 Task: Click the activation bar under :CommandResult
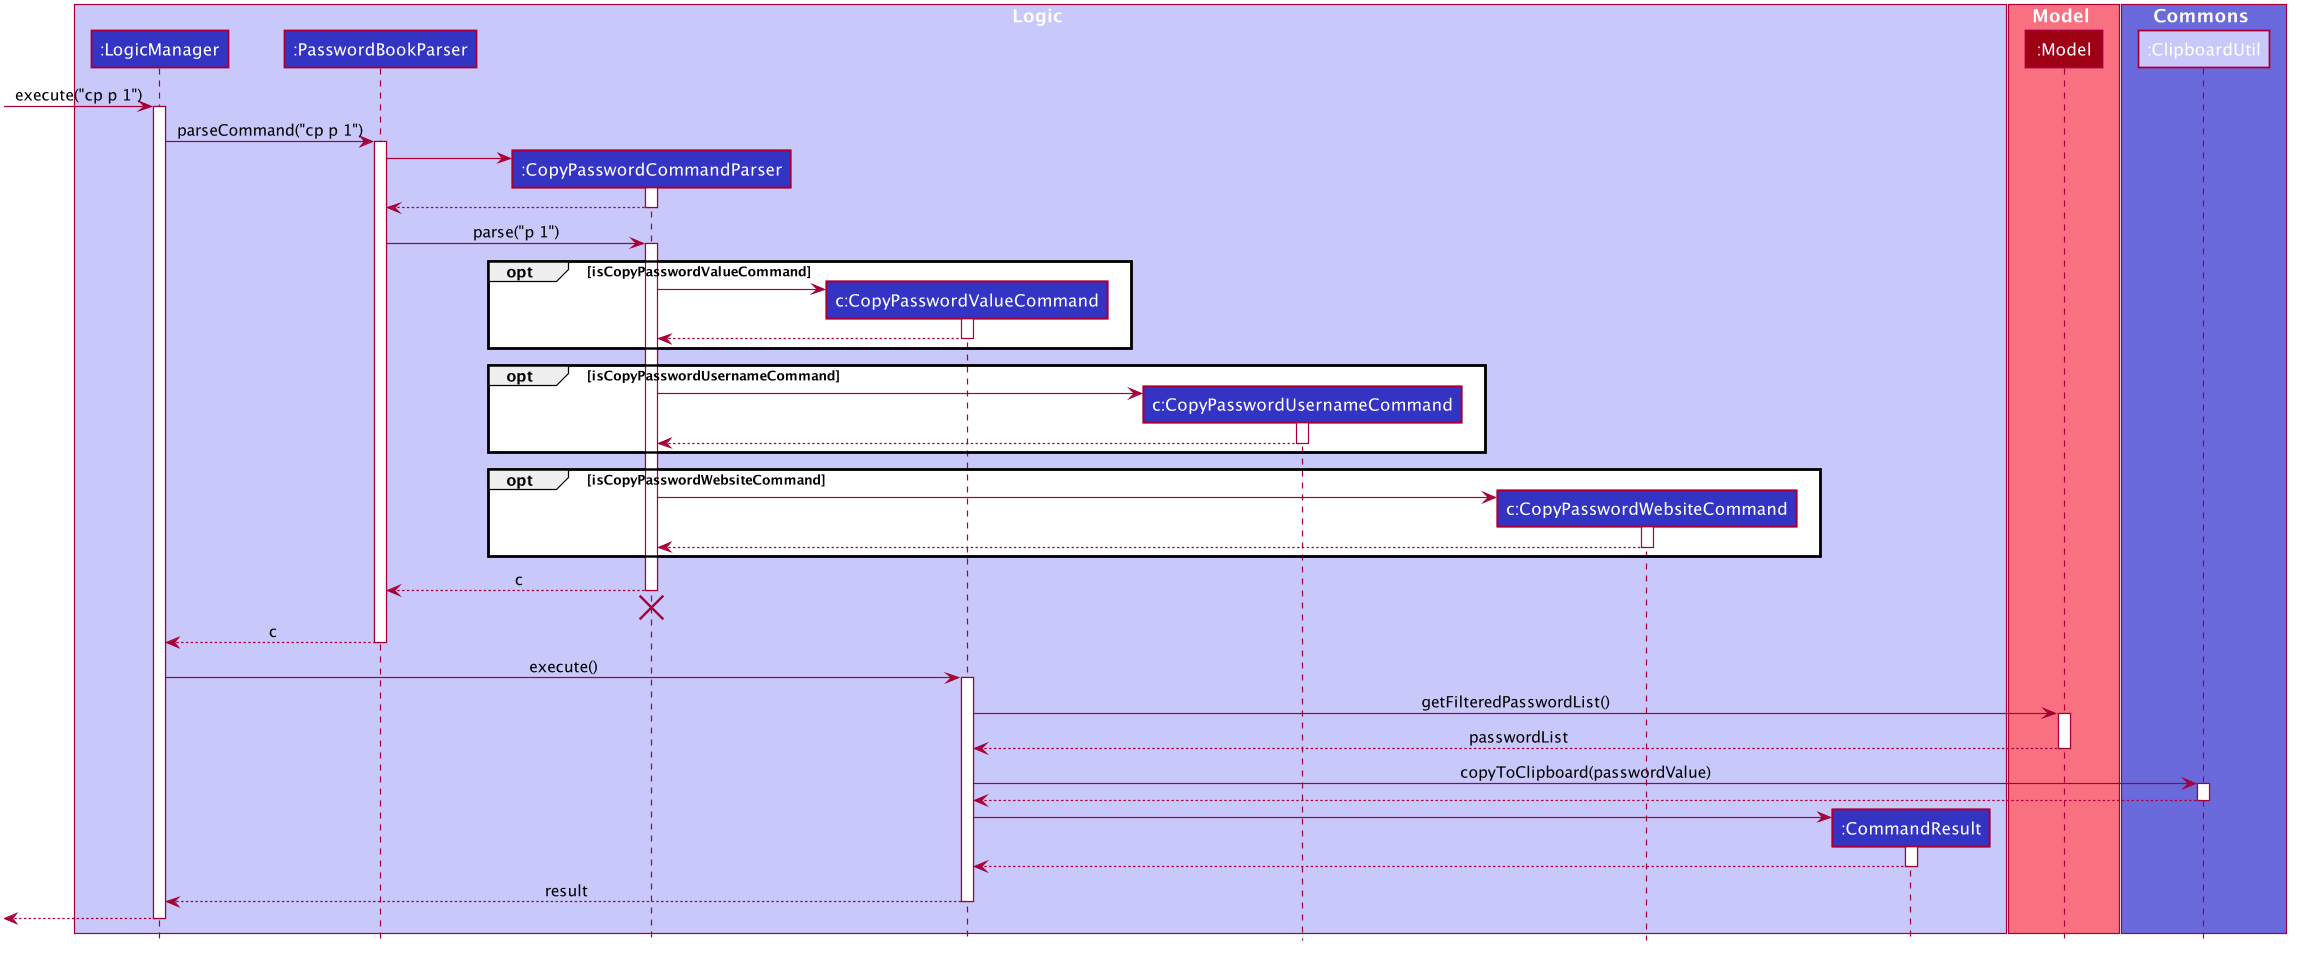tap(1911, 856)
